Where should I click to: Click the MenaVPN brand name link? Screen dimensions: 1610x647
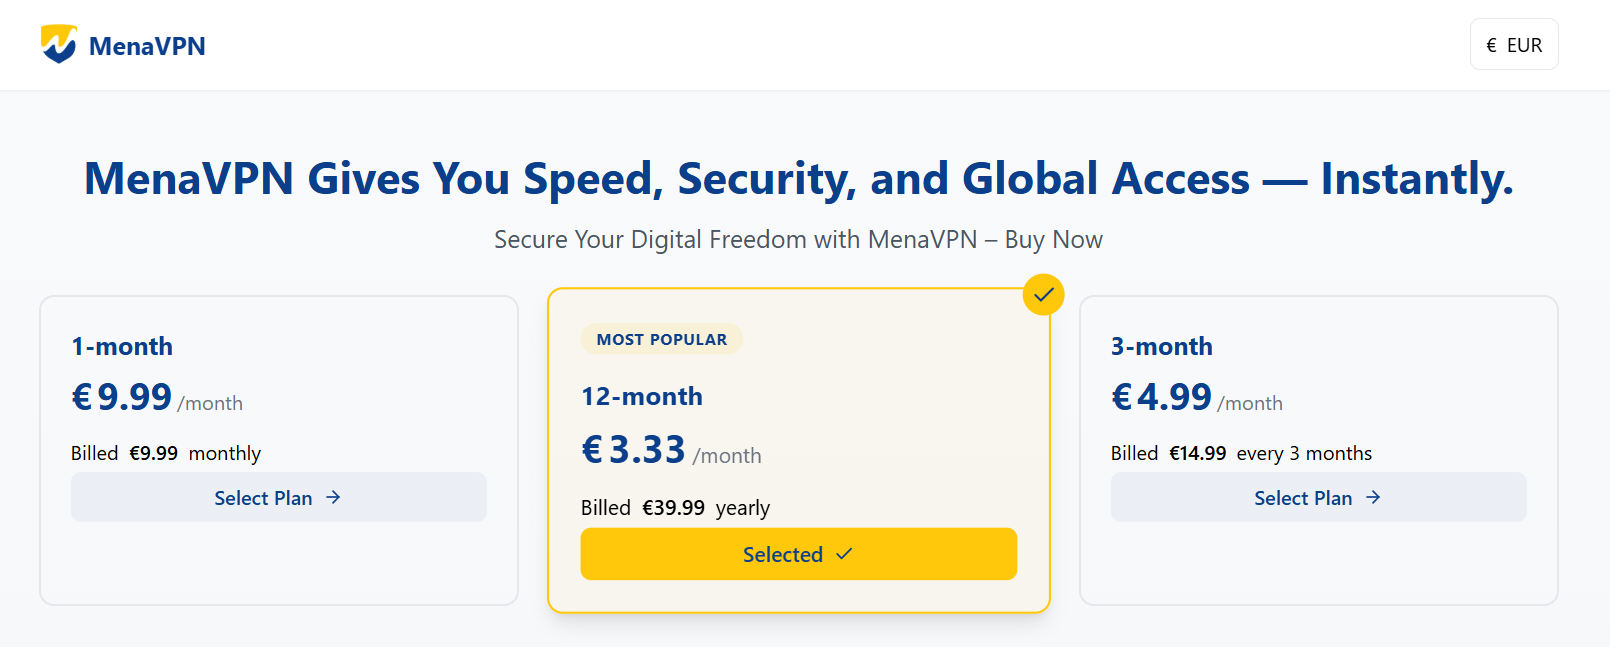point(147,46)
